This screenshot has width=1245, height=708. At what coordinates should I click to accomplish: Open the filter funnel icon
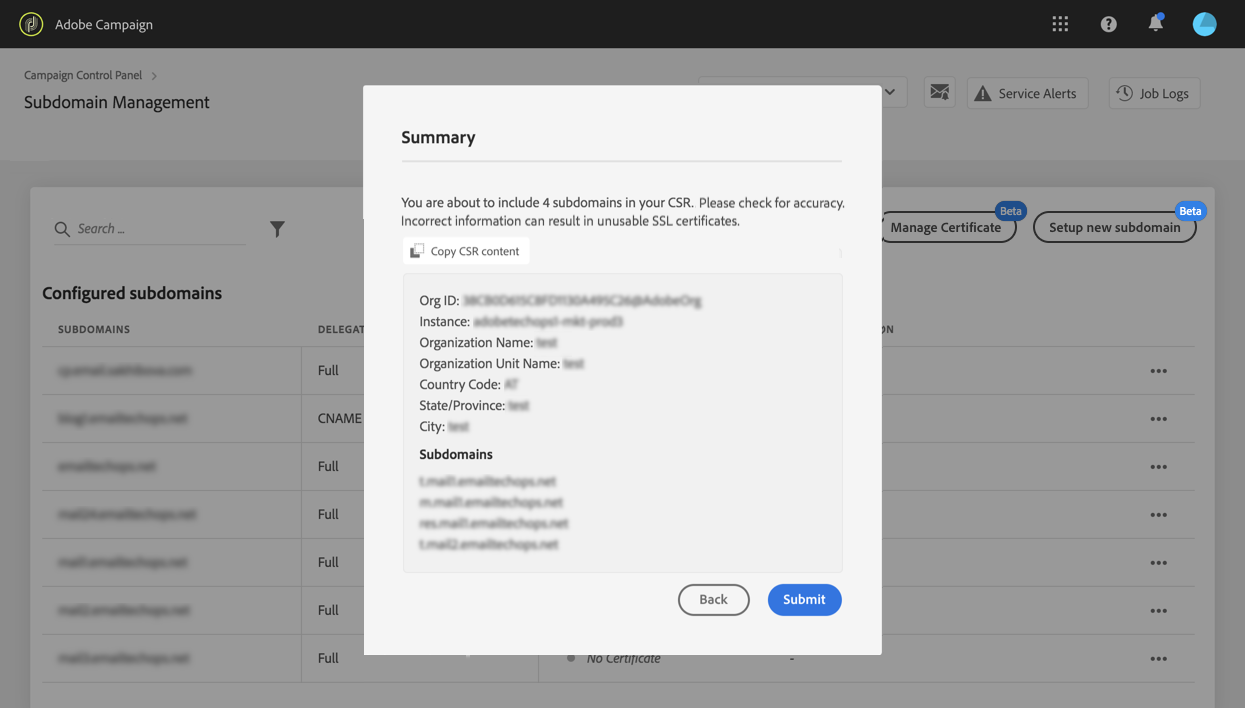(277, 229)
